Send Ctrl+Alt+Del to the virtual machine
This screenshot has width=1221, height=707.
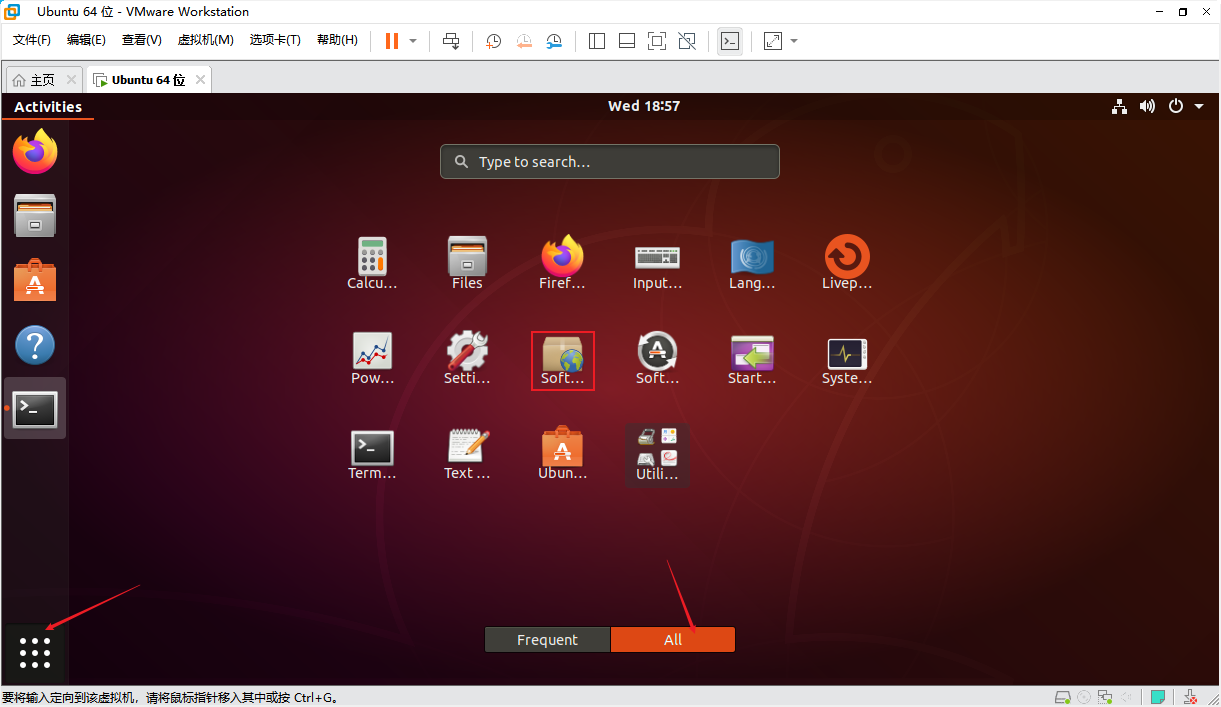[x=451, y=41]
